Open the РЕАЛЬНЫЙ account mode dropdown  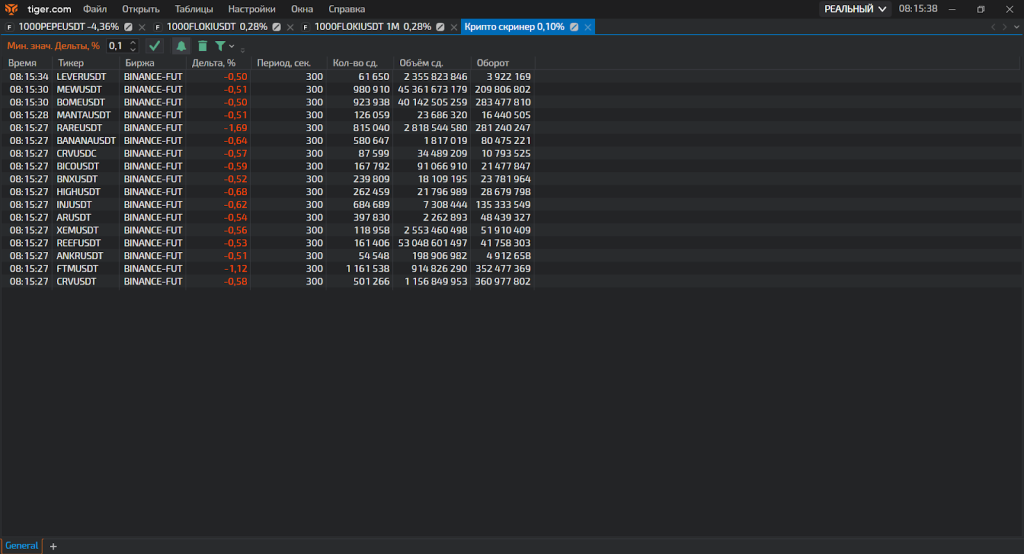click(x=855, y=9)
